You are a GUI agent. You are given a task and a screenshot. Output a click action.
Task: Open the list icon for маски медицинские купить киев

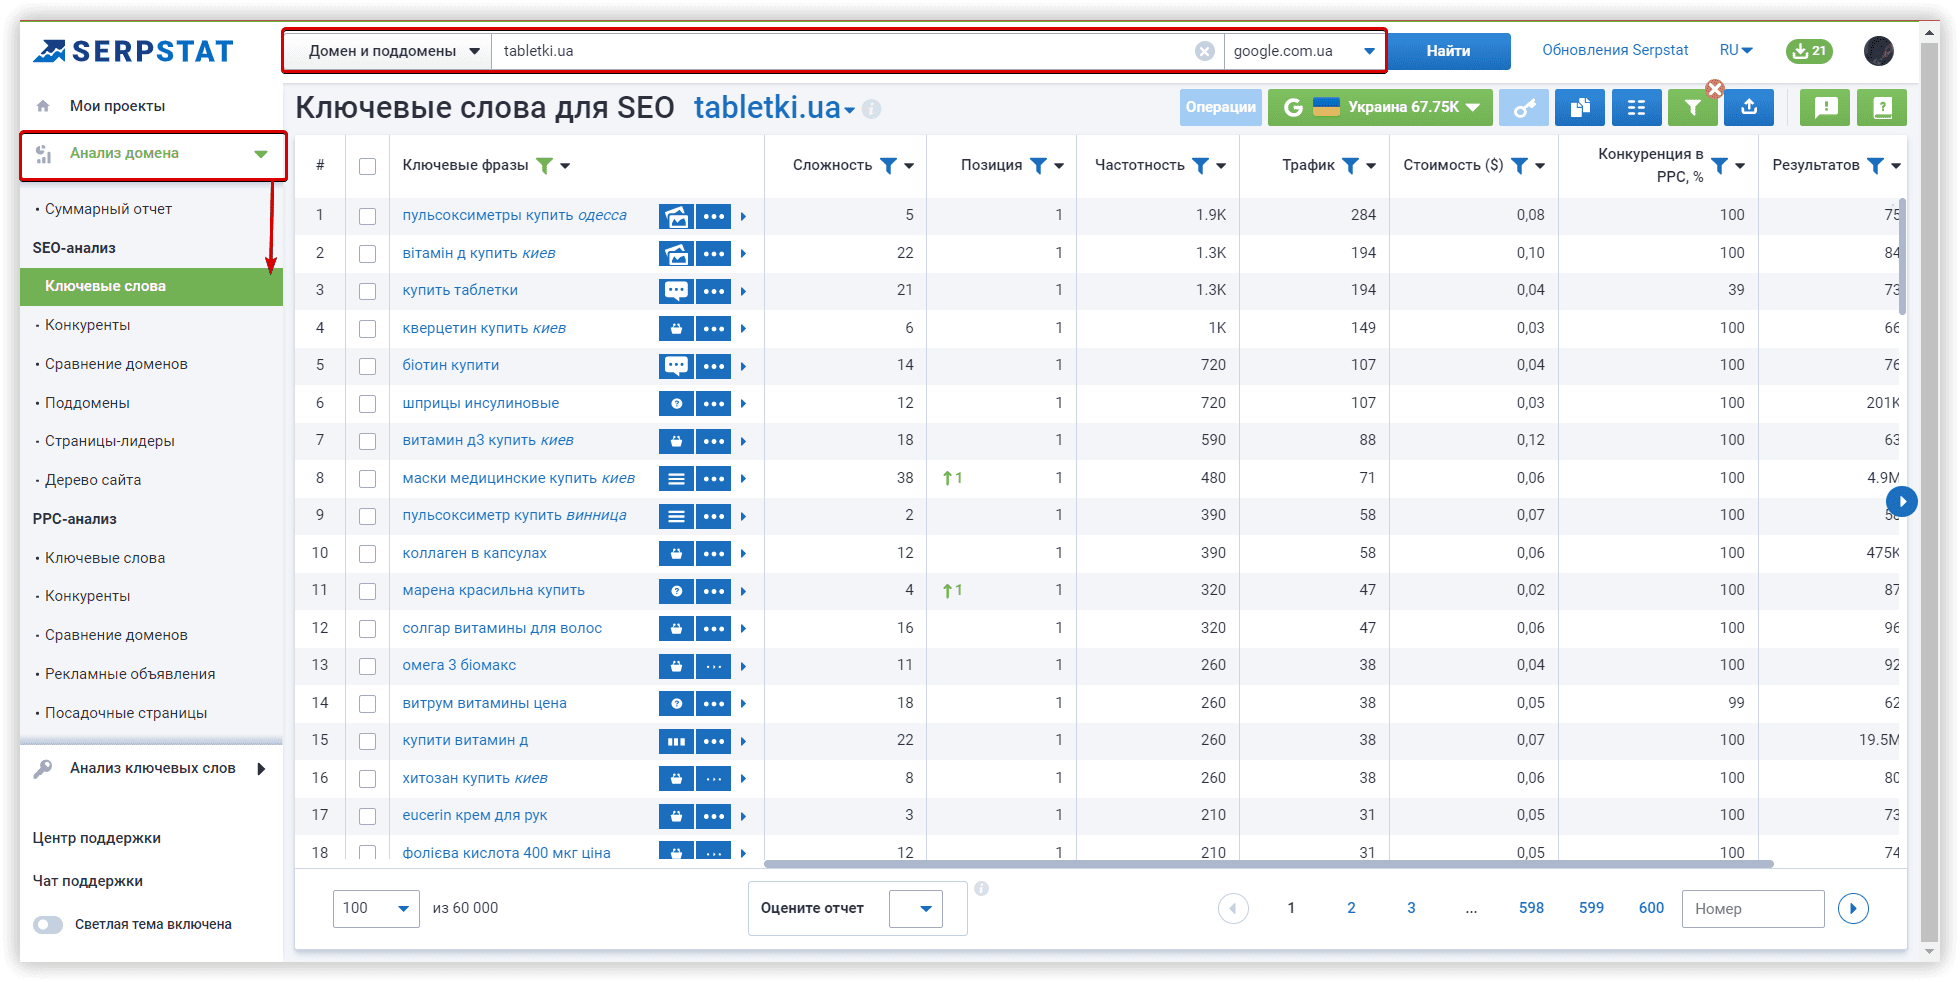click(x=677, y=479)
